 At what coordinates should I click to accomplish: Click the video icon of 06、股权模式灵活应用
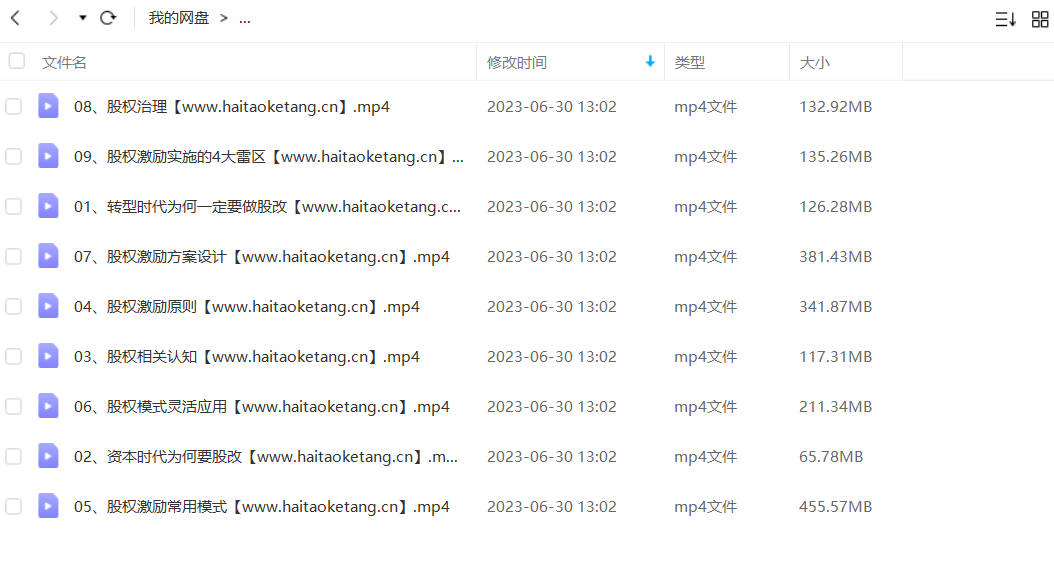(48, 406)
